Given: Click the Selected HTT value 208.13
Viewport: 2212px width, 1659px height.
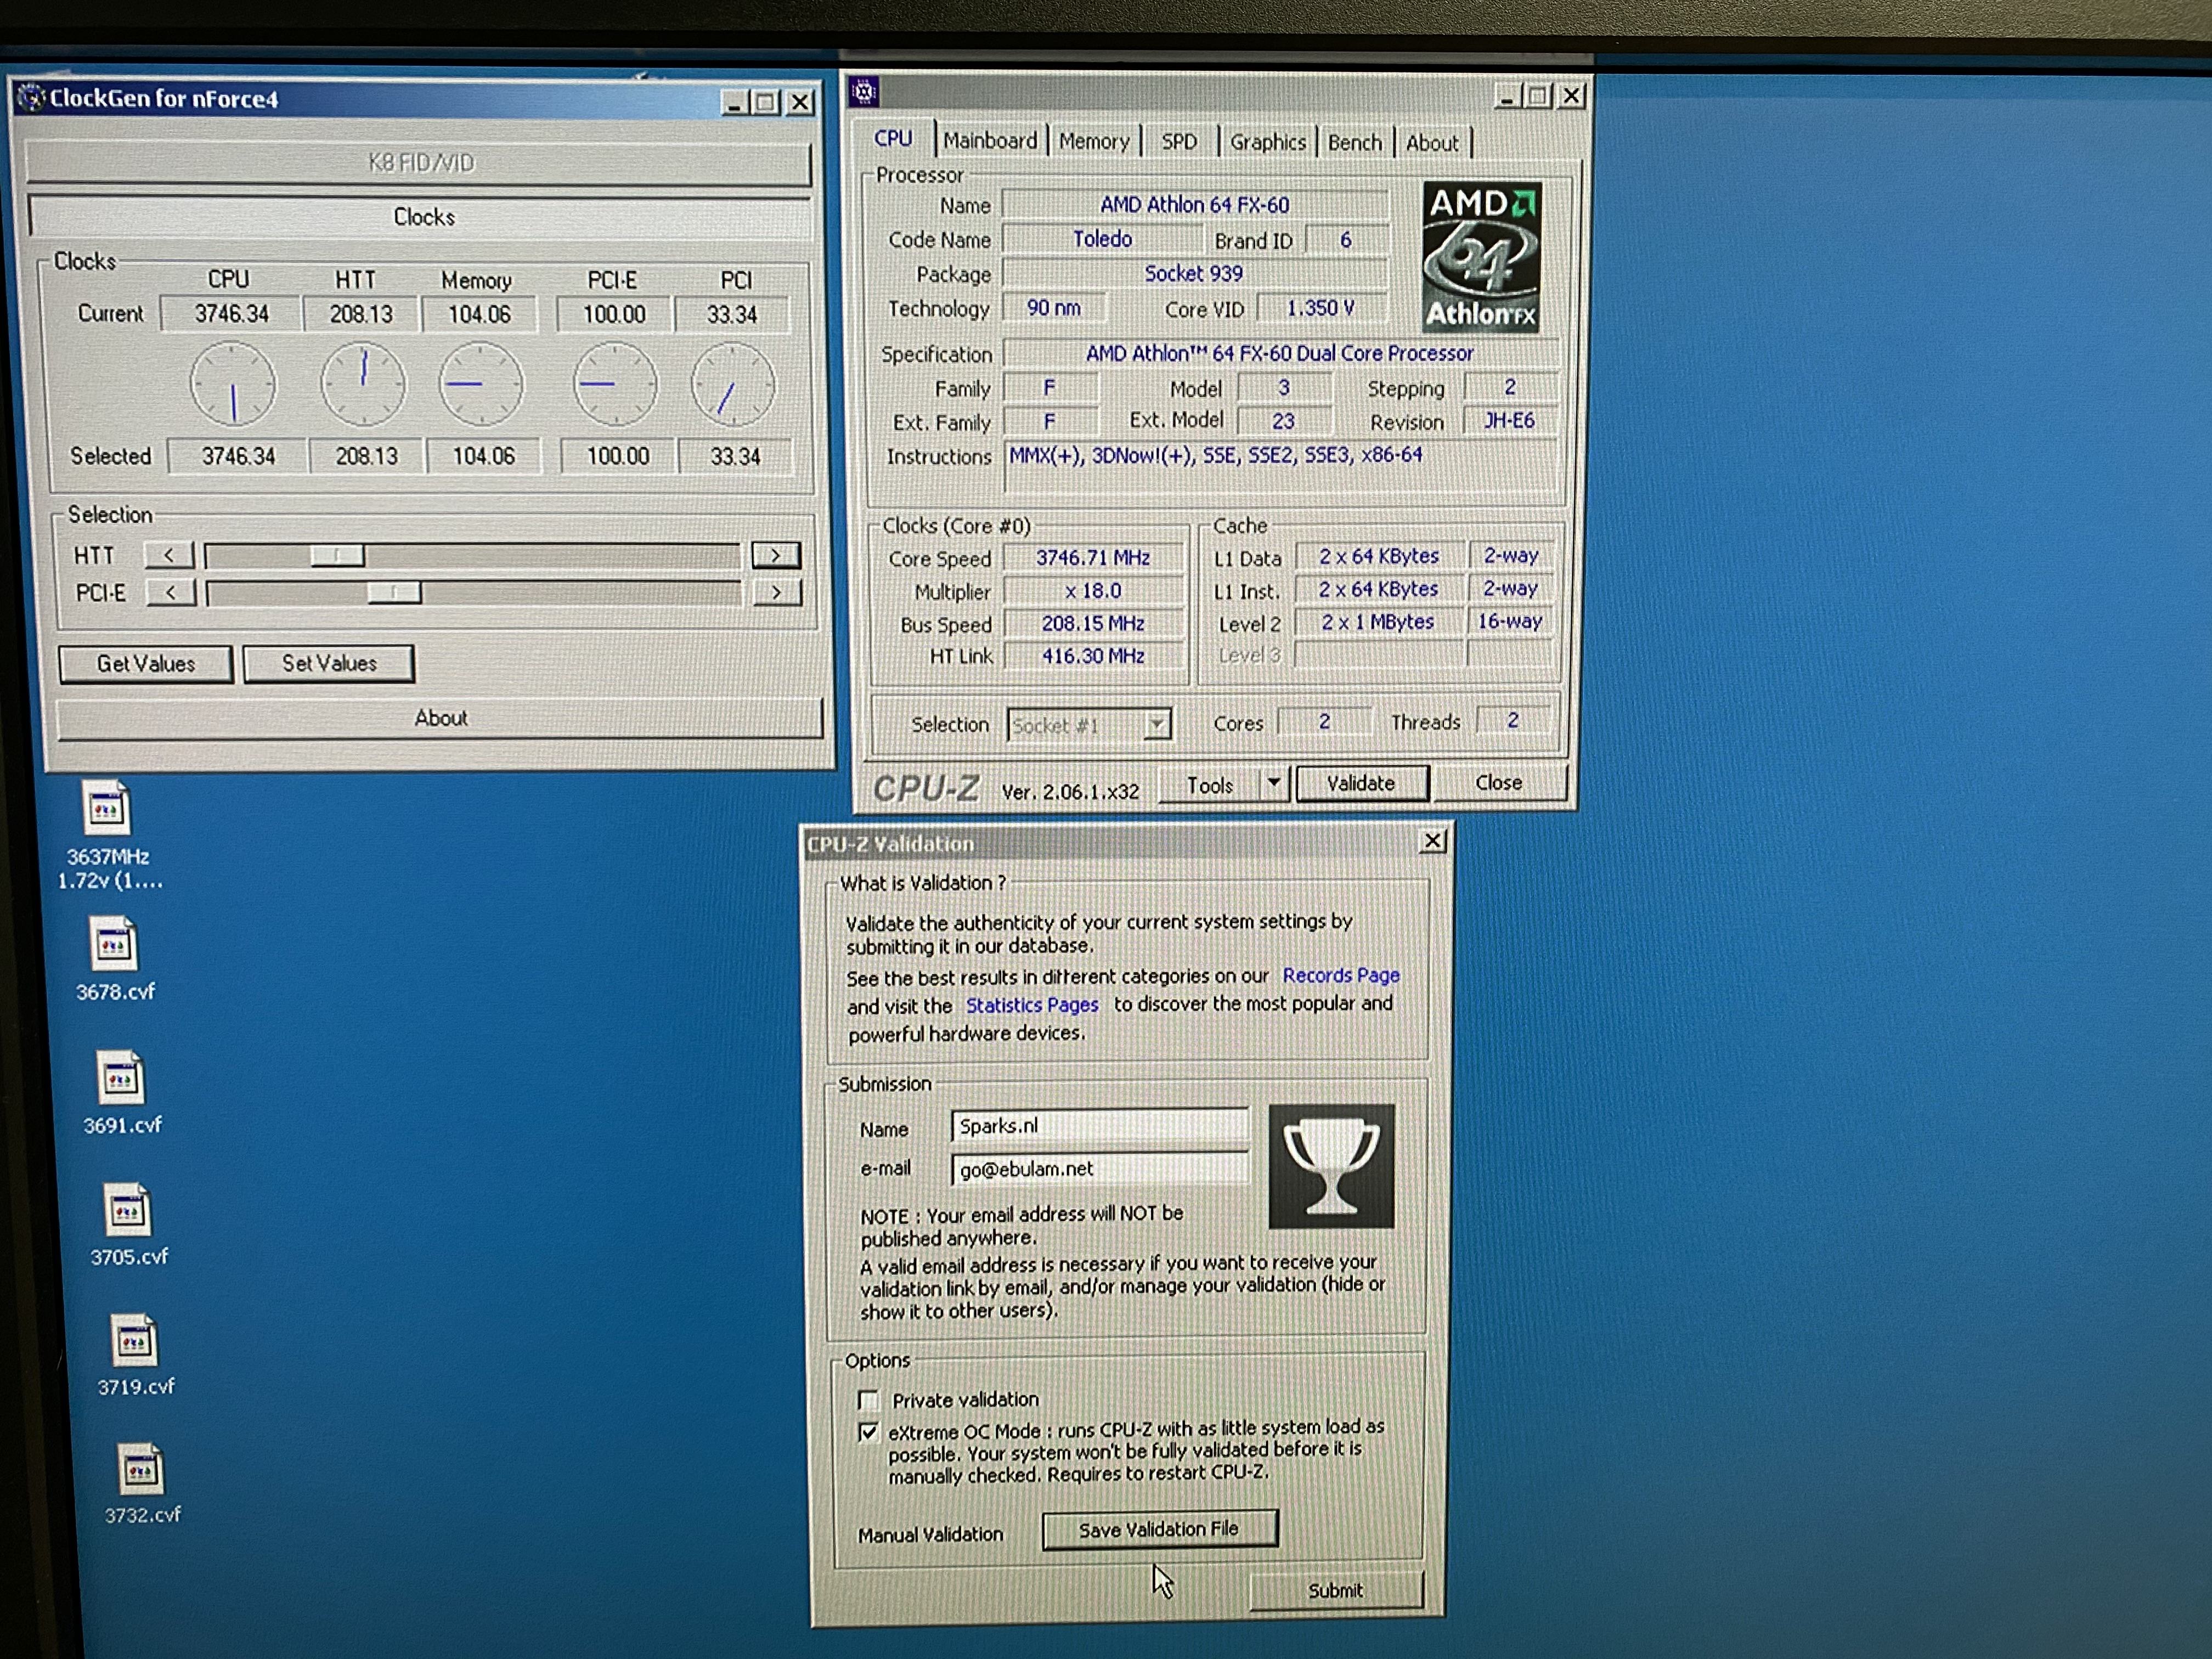Looking at the screenshot, I should point(366,456).
